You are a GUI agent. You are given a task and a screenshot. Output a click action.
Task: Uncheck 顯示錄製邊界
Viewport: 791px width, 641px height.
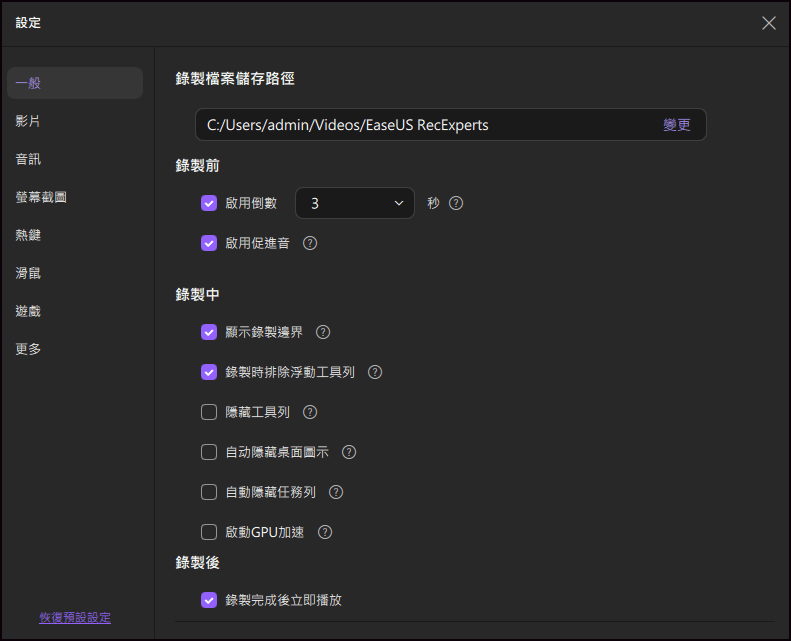click(x=209, y=332)
